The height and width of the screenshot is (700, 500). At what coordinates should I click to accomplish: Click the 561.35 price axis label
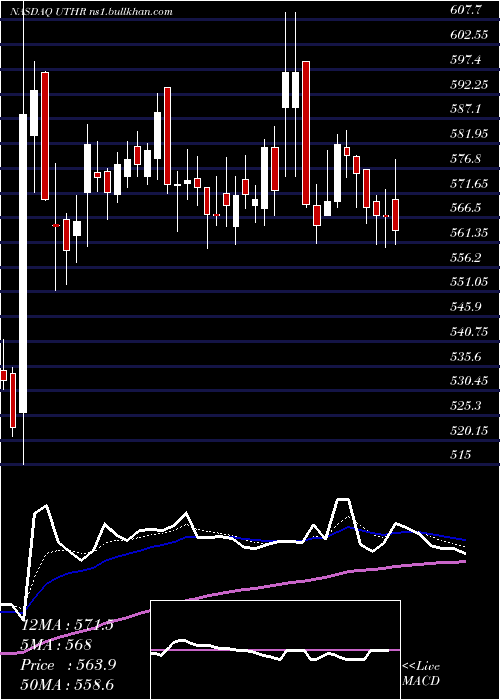469,233
